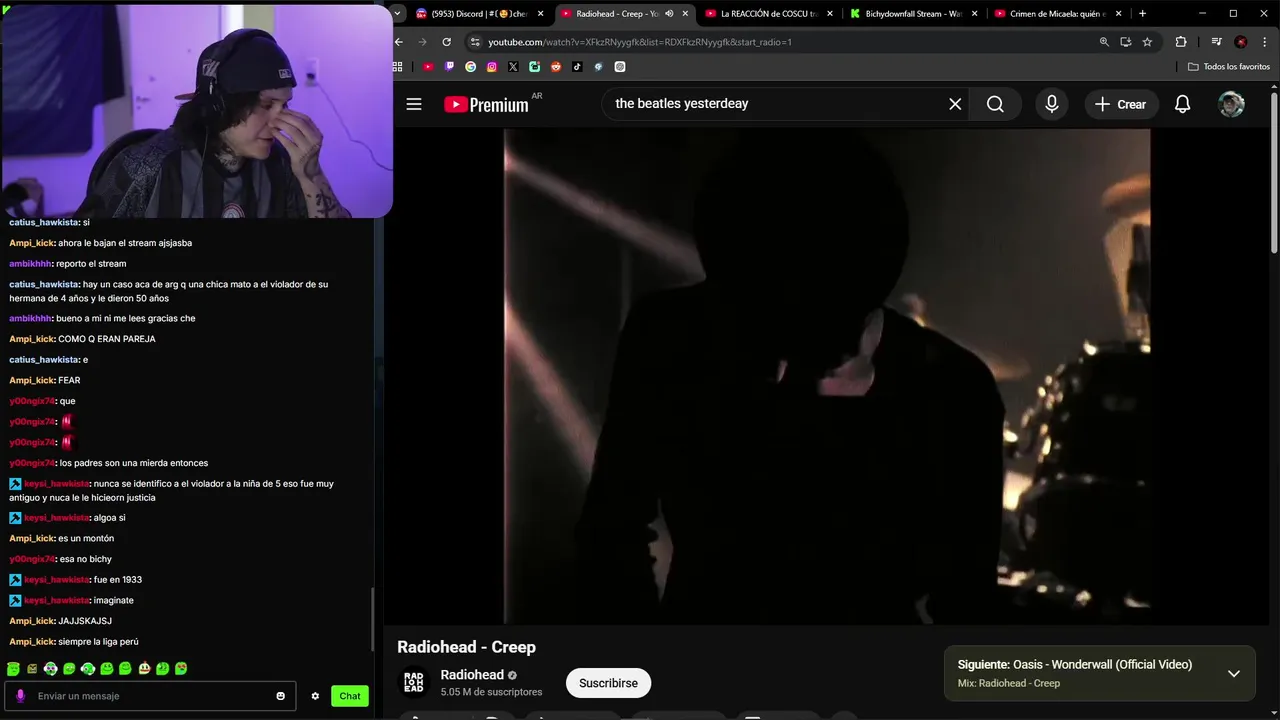
Task: Expand the Siguiente Oasis - Wonderwall mix panel
Action: (x=1233, y=673)
